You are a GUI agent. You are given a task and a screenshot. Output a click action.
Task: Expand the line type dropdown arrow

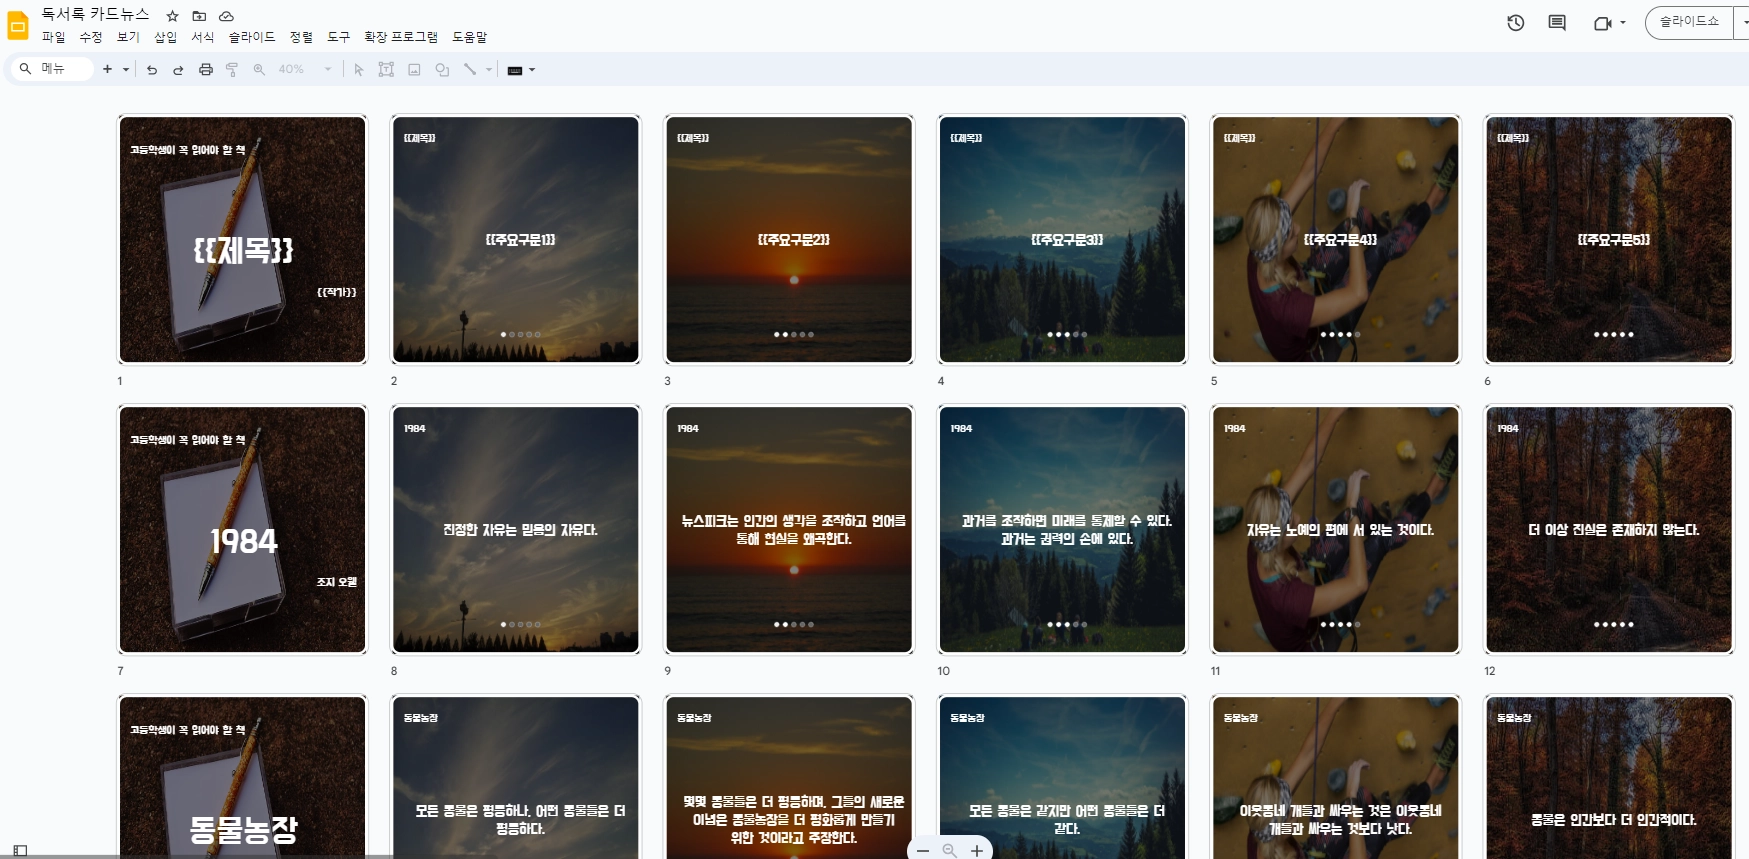point(489,70)
